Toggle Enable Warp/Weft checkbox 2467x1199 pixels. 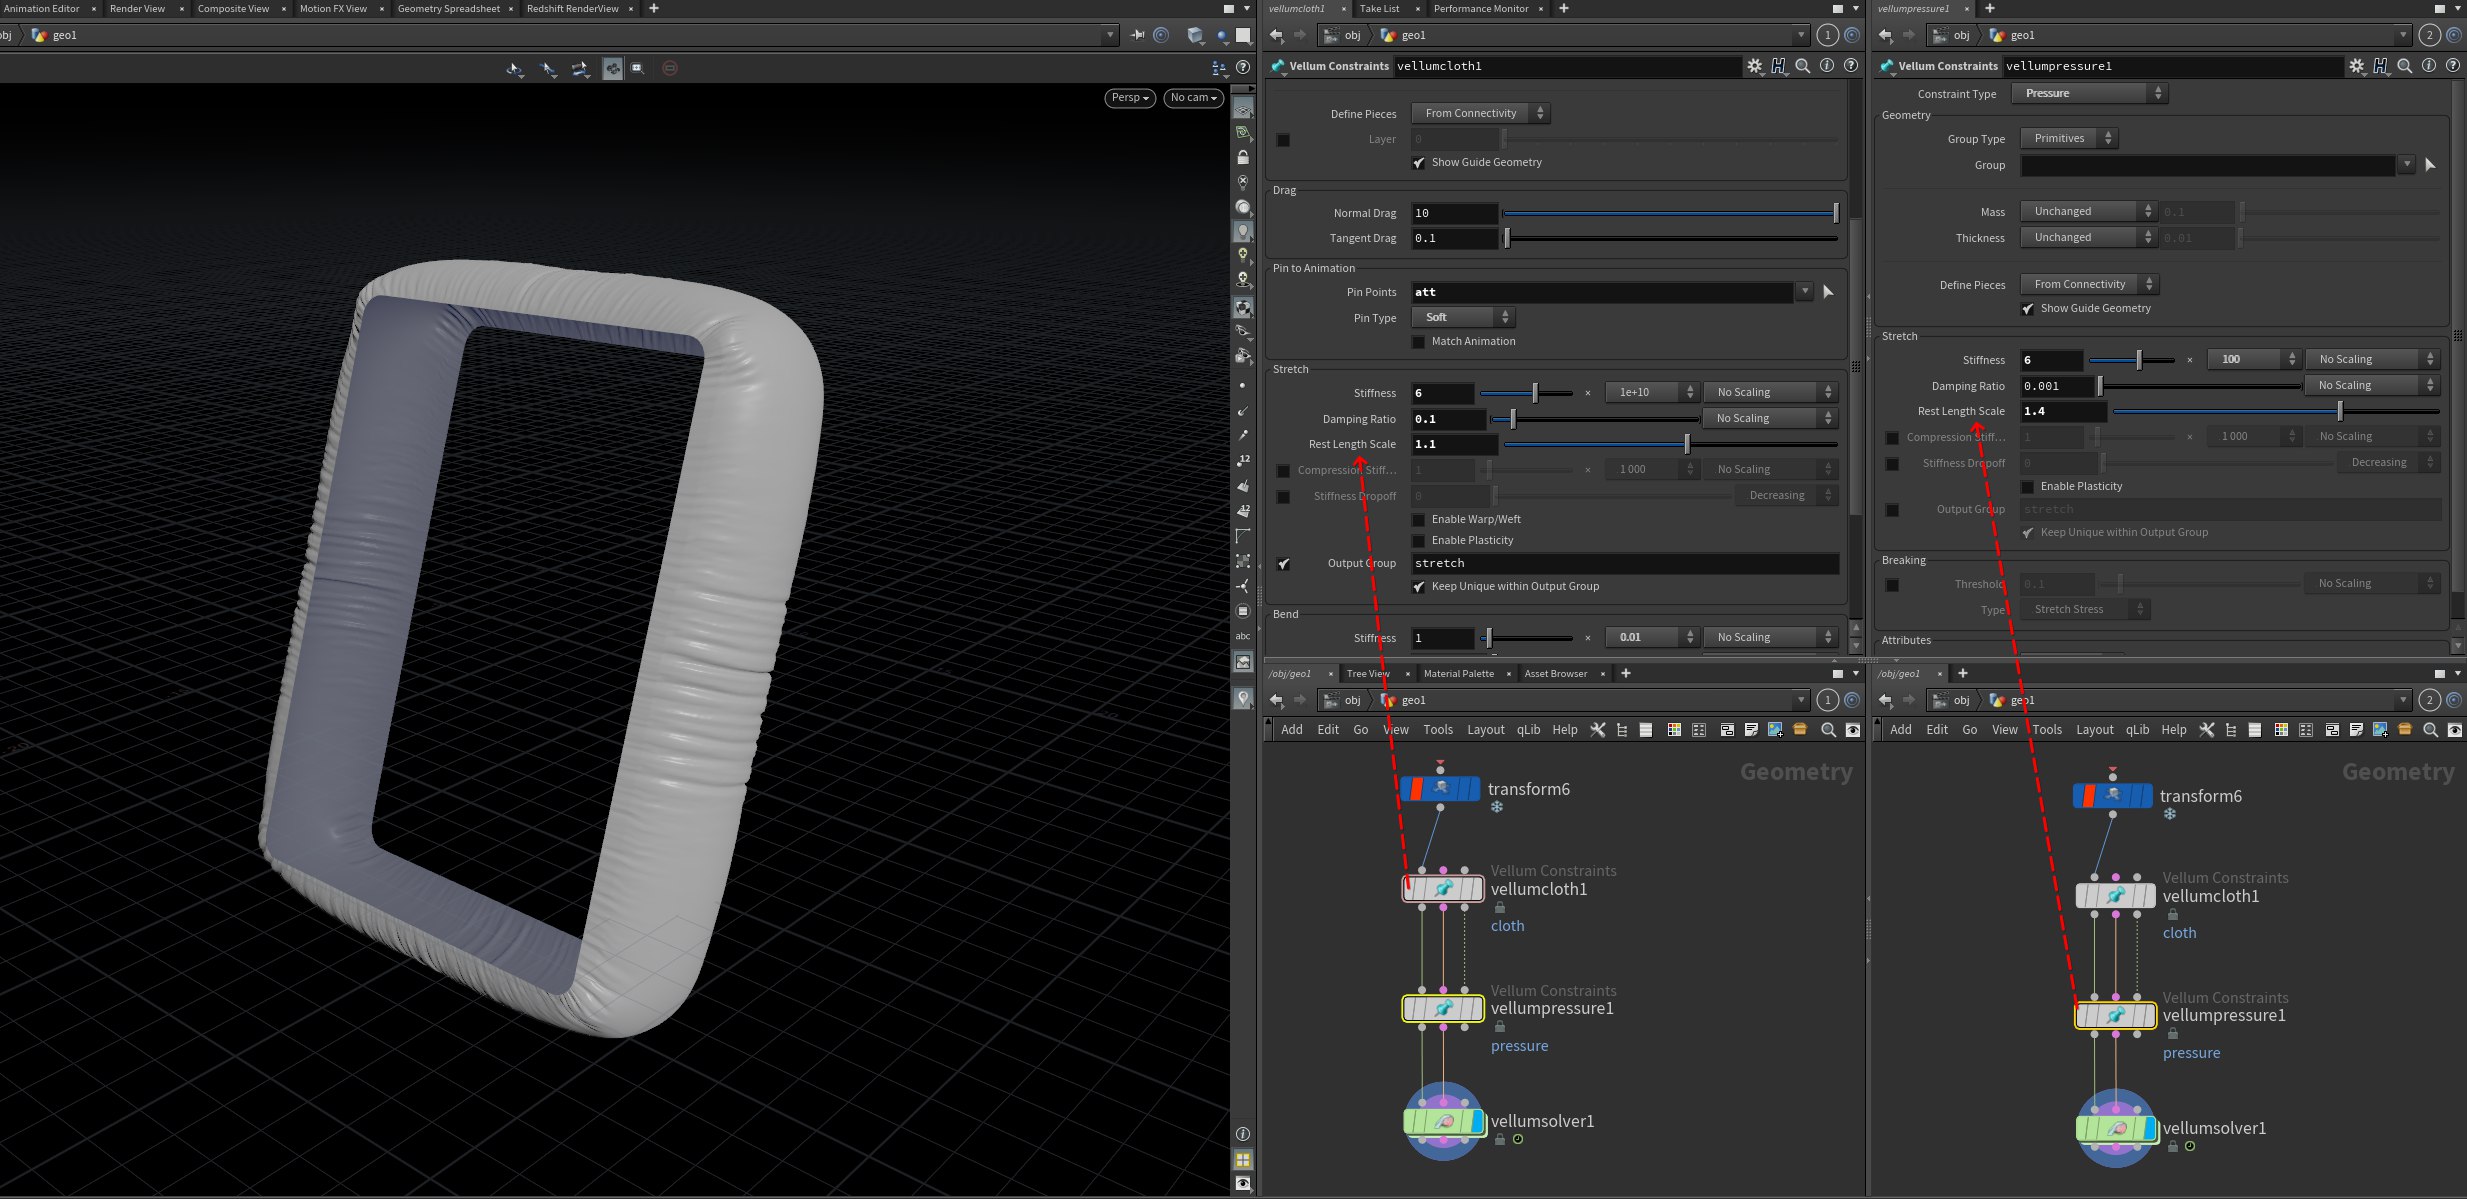(x=1418, y=520)
